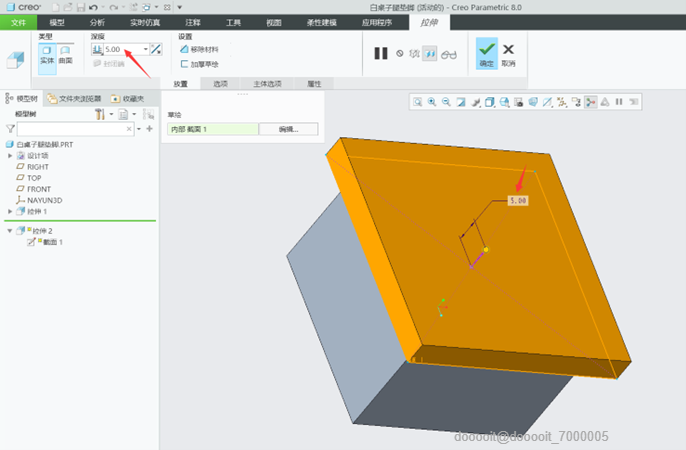Select 实体 solid extrude type

pyautogui.click(x=46, y=54)
